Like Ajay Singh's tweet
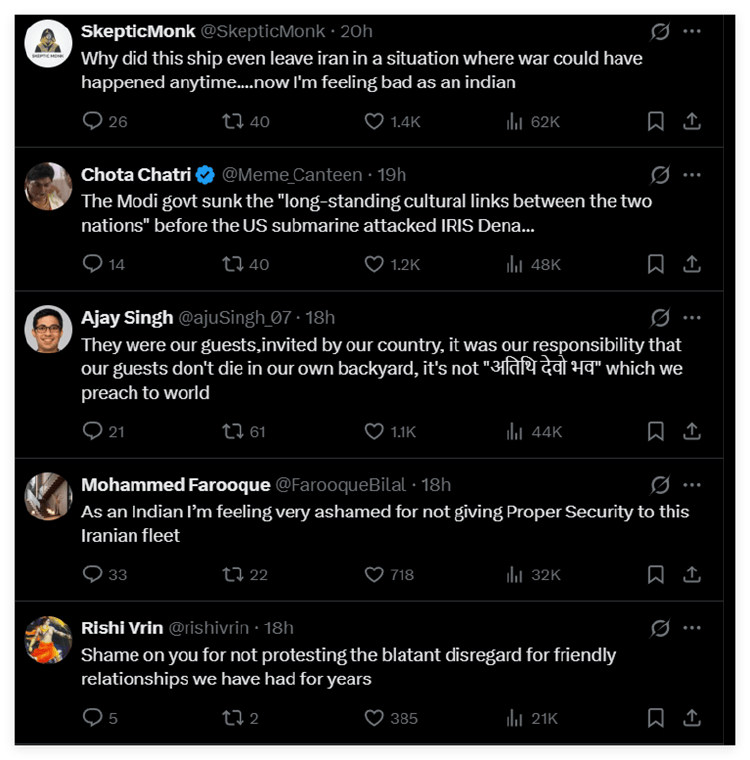Viewport: 750px width, 760px height. point(374,431)
